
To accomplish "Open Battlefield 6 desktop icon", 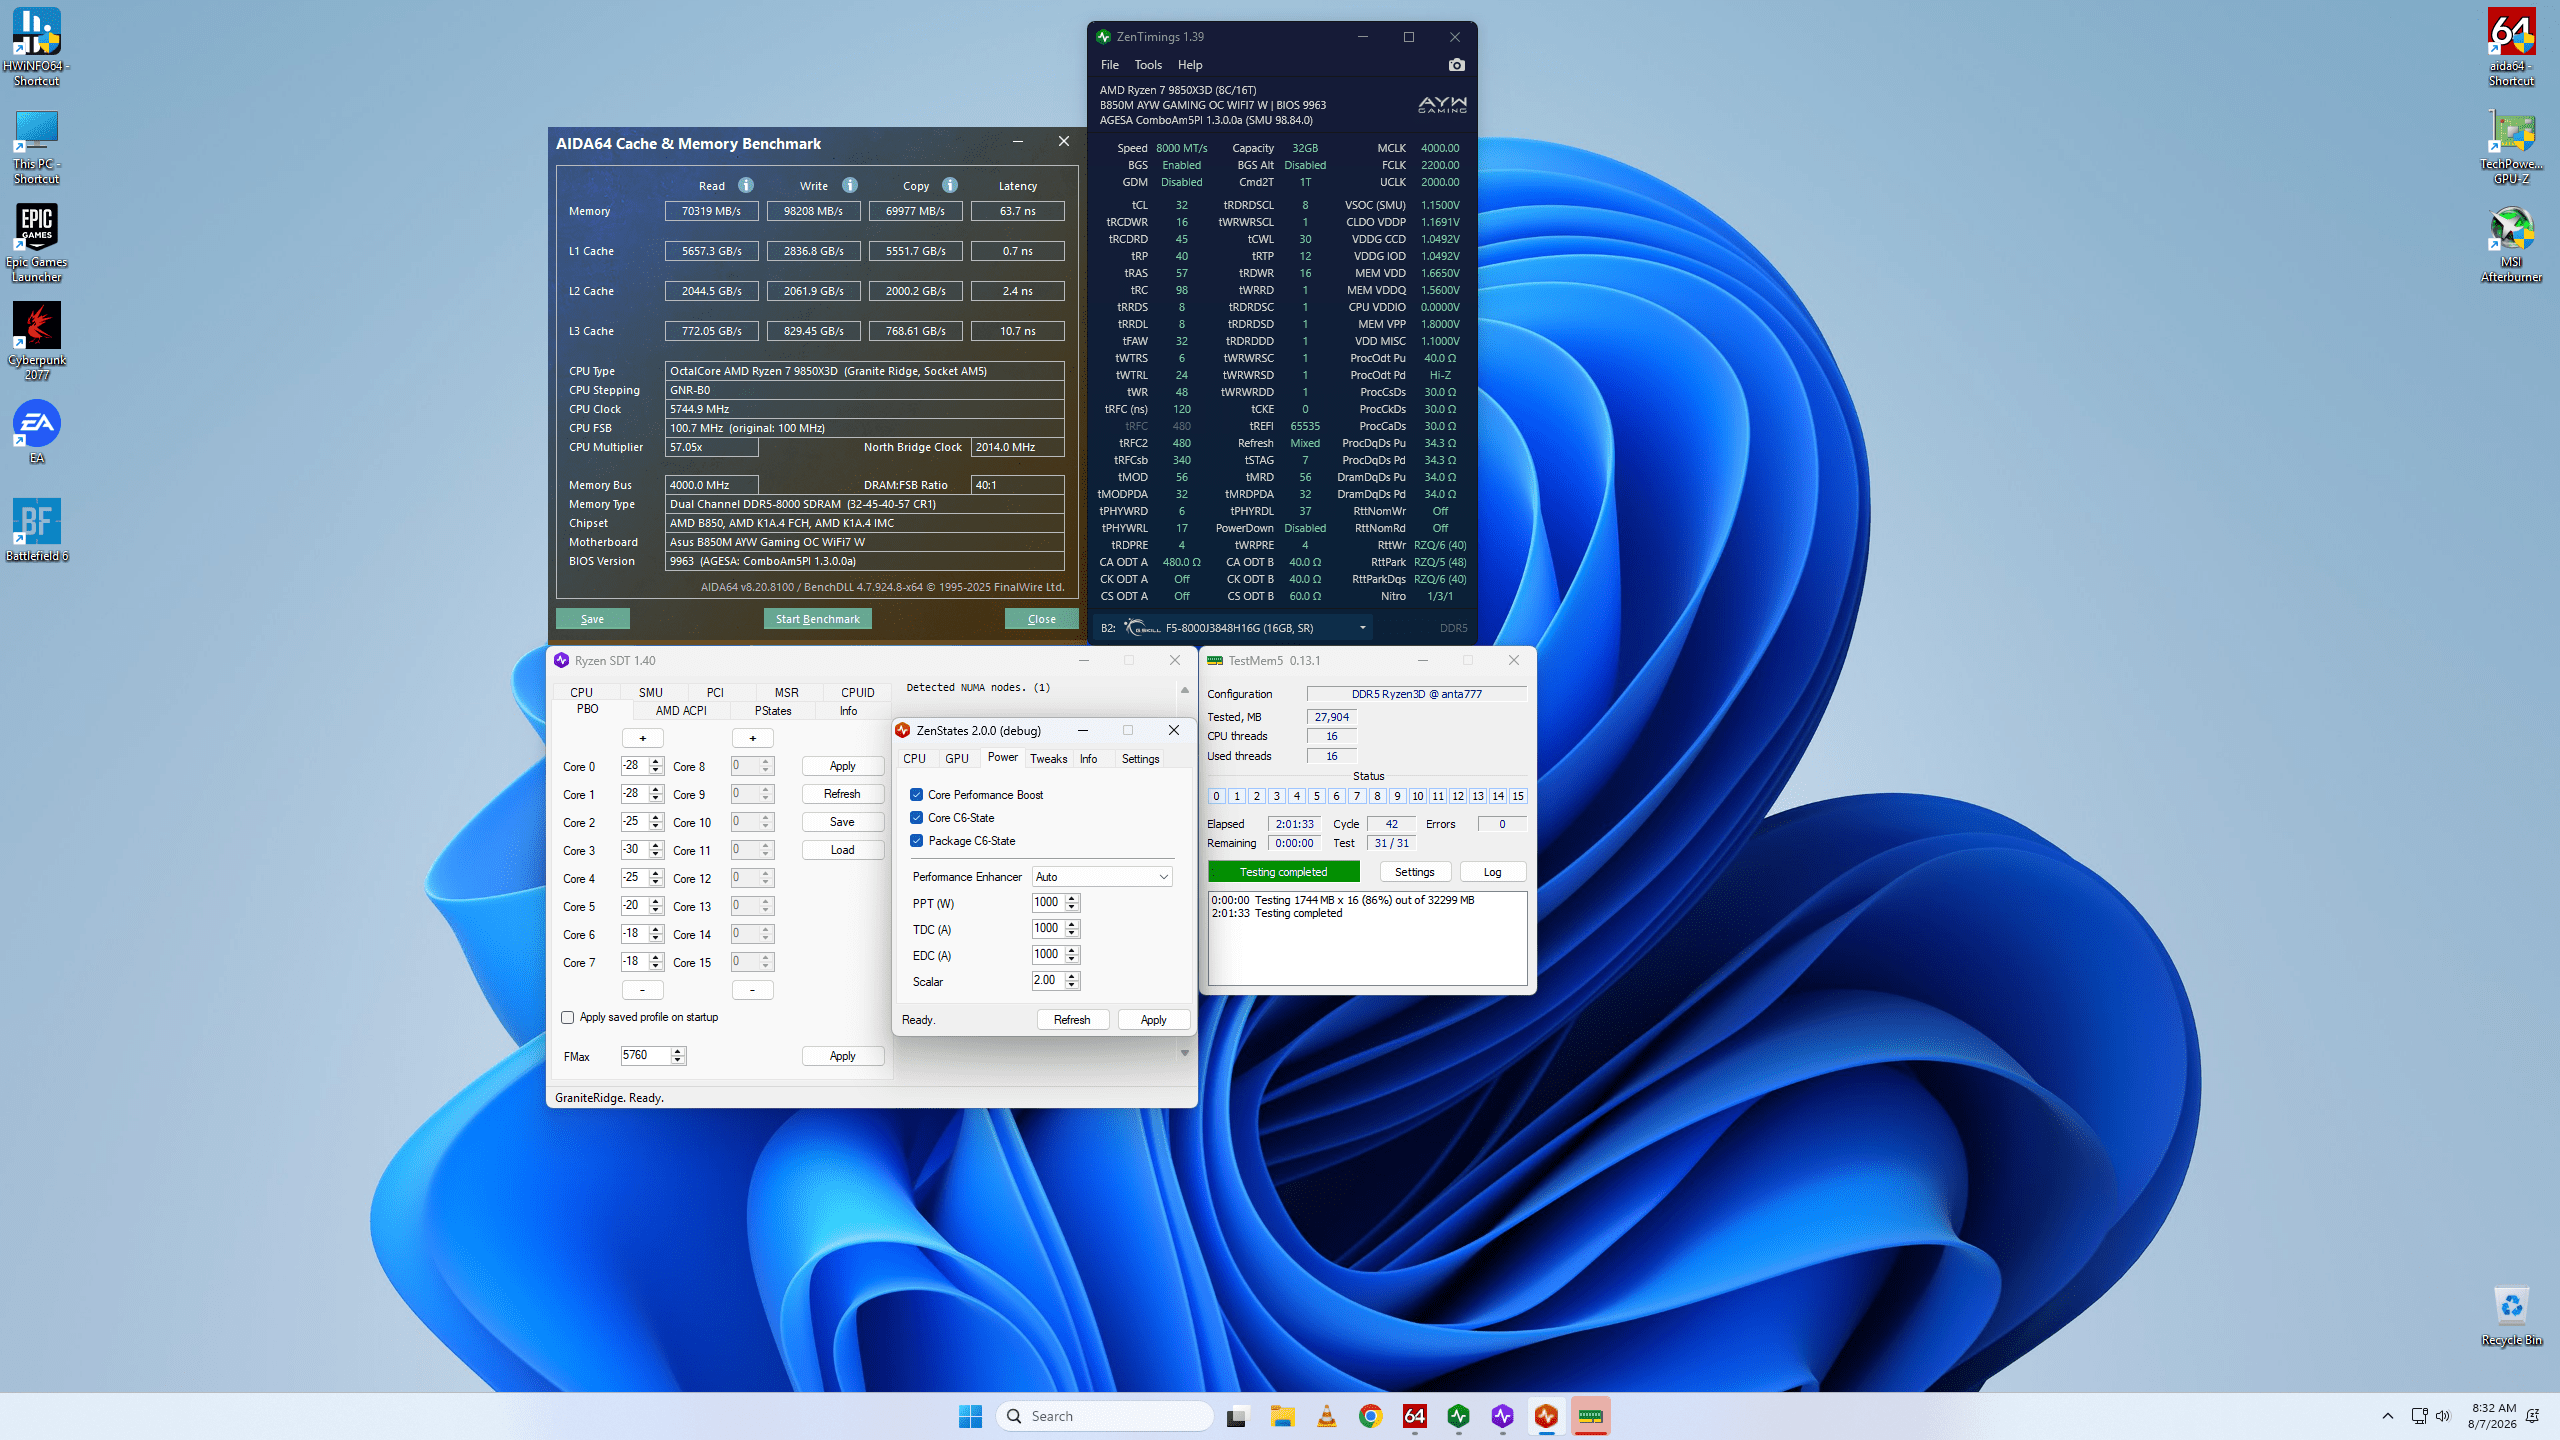I will click(36, 529).
